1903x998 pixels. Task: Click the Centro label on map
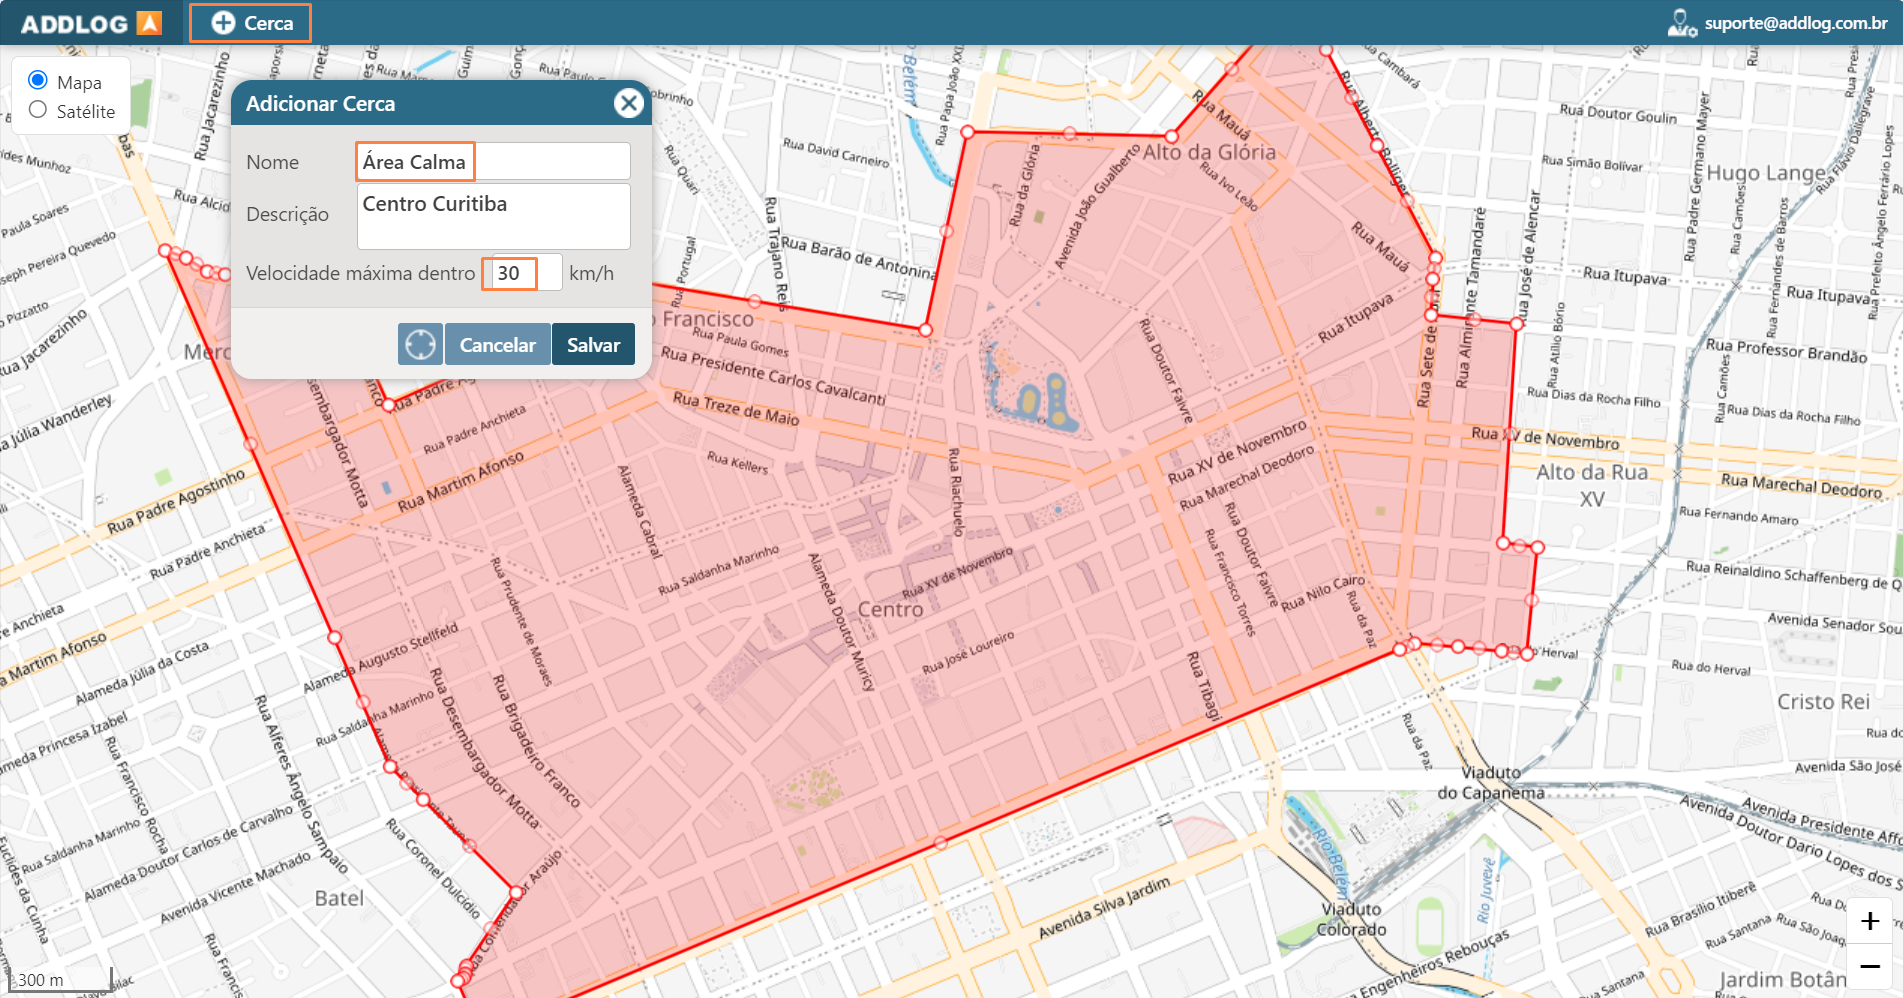pyautogui.click(x=890, y=609)
